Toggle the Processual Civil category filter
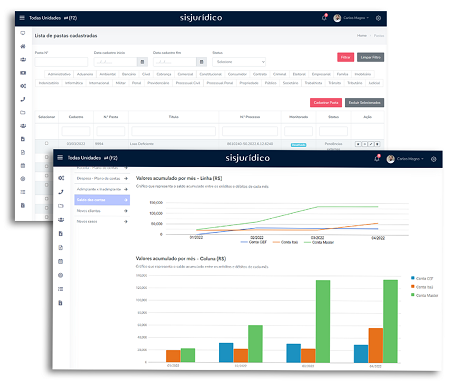The image size is (450, 384). coord(188,83)
